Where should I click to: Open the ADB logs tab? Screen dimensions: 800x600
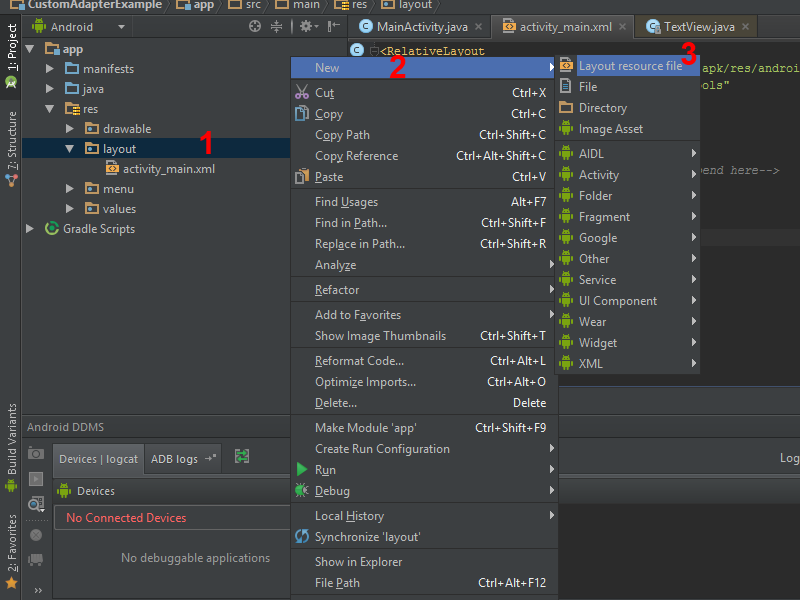click(183, 459)
